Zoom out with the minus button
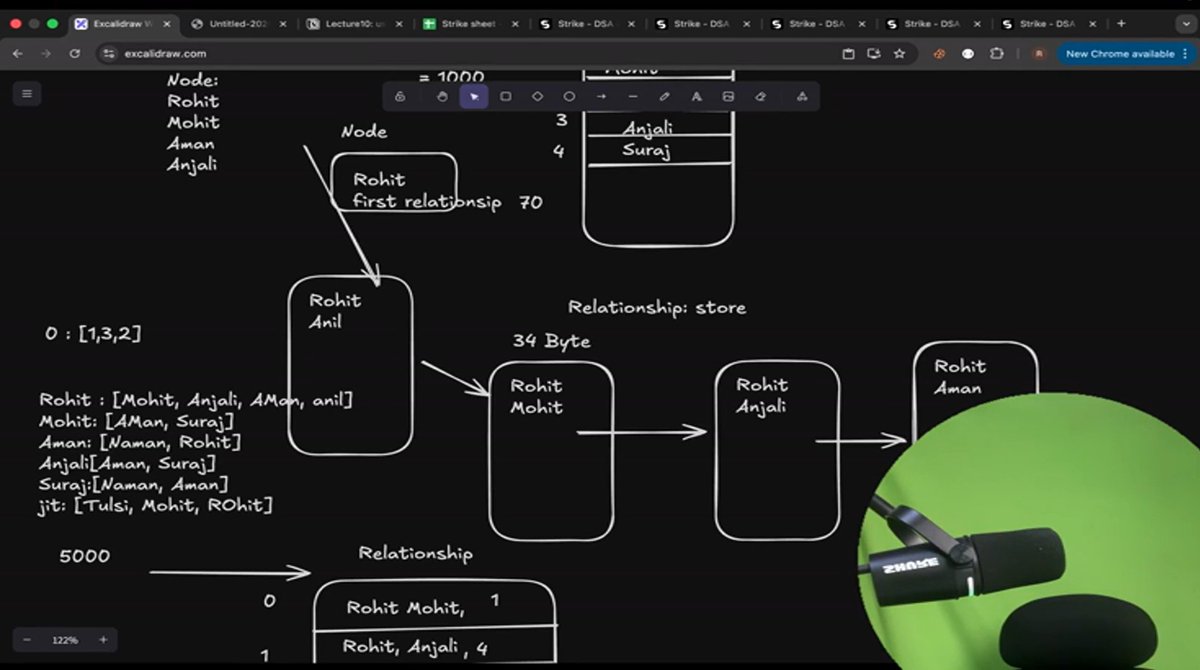Image resolution: width=1200 pixels, height=670 pixels. point(27,640)
